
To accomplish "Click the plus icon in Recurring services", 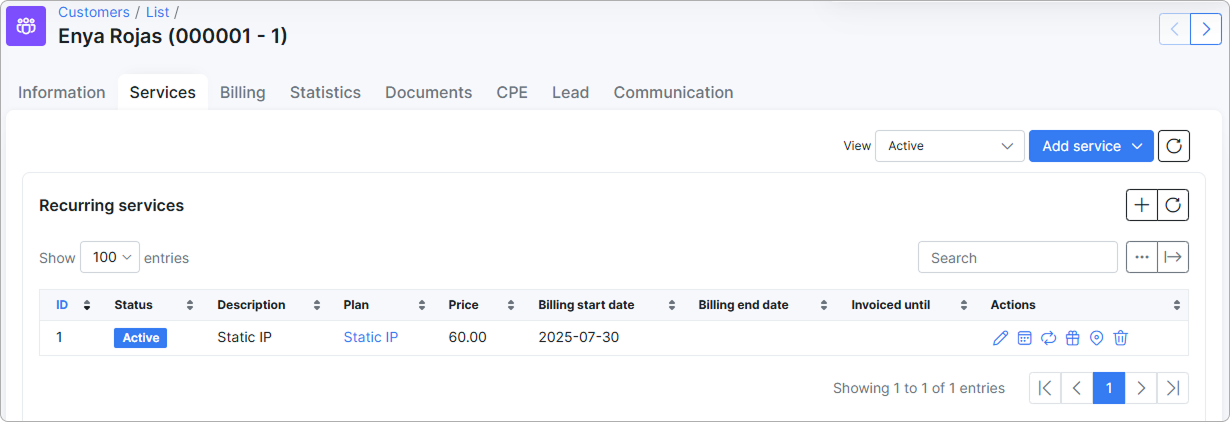I will coord(1142,205).
